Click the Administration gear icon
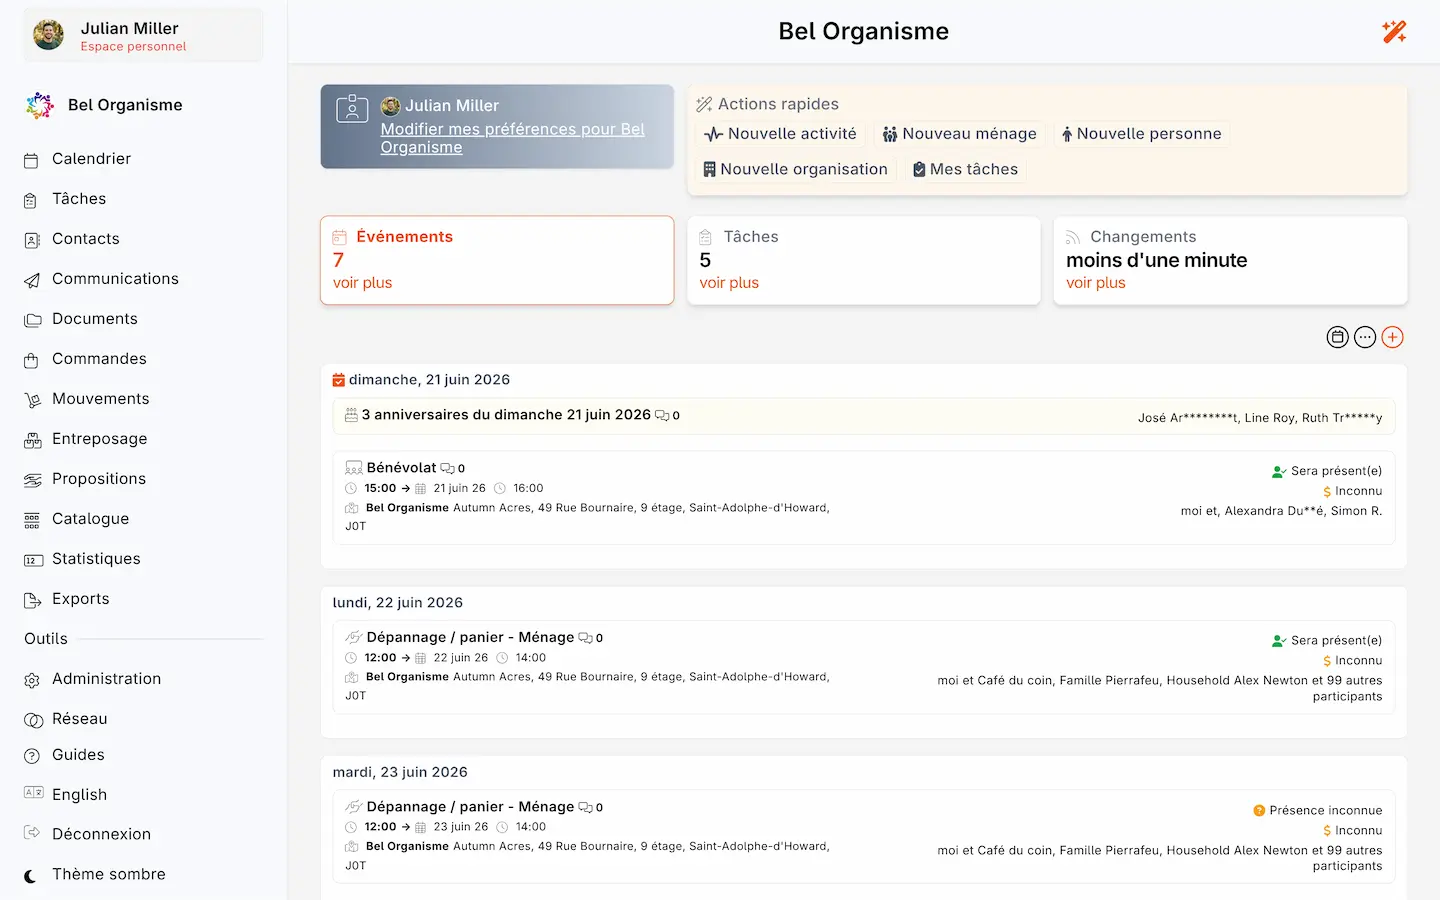Viewport: 1440px width, 900px height. 32,680
